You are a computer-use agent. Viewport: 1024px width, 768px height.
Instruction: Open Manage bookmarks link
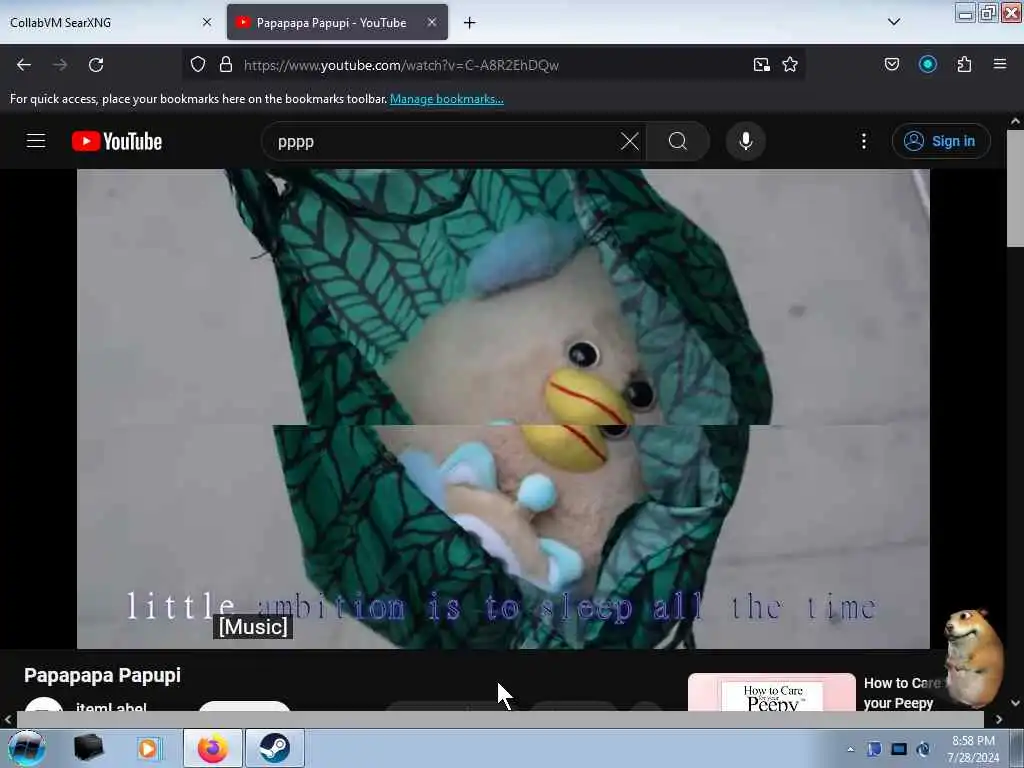[x=447, y=99]
